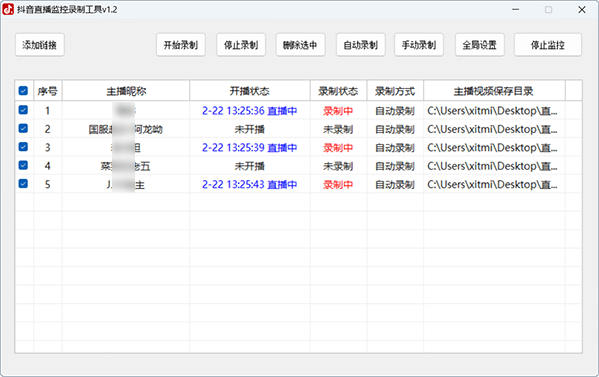Switch to 自动录制 mode

pos(361,45)
